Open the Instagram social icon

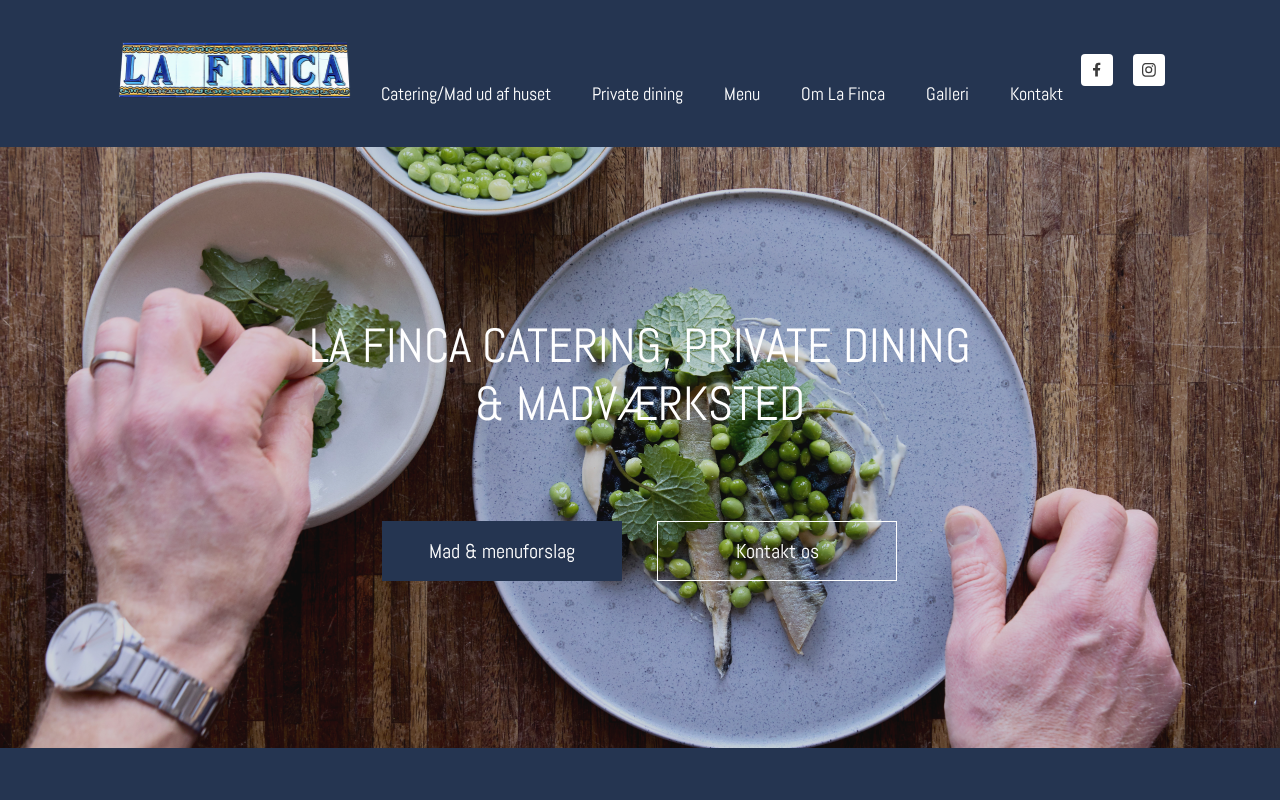pos(1149,70)
